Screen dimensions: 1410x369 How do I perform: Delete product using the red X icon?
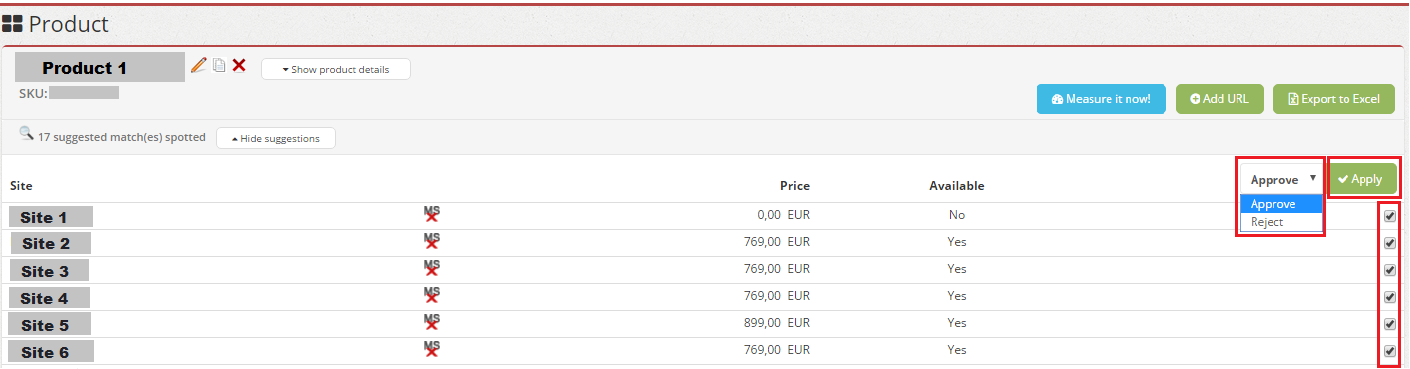[x=239, y=65]
